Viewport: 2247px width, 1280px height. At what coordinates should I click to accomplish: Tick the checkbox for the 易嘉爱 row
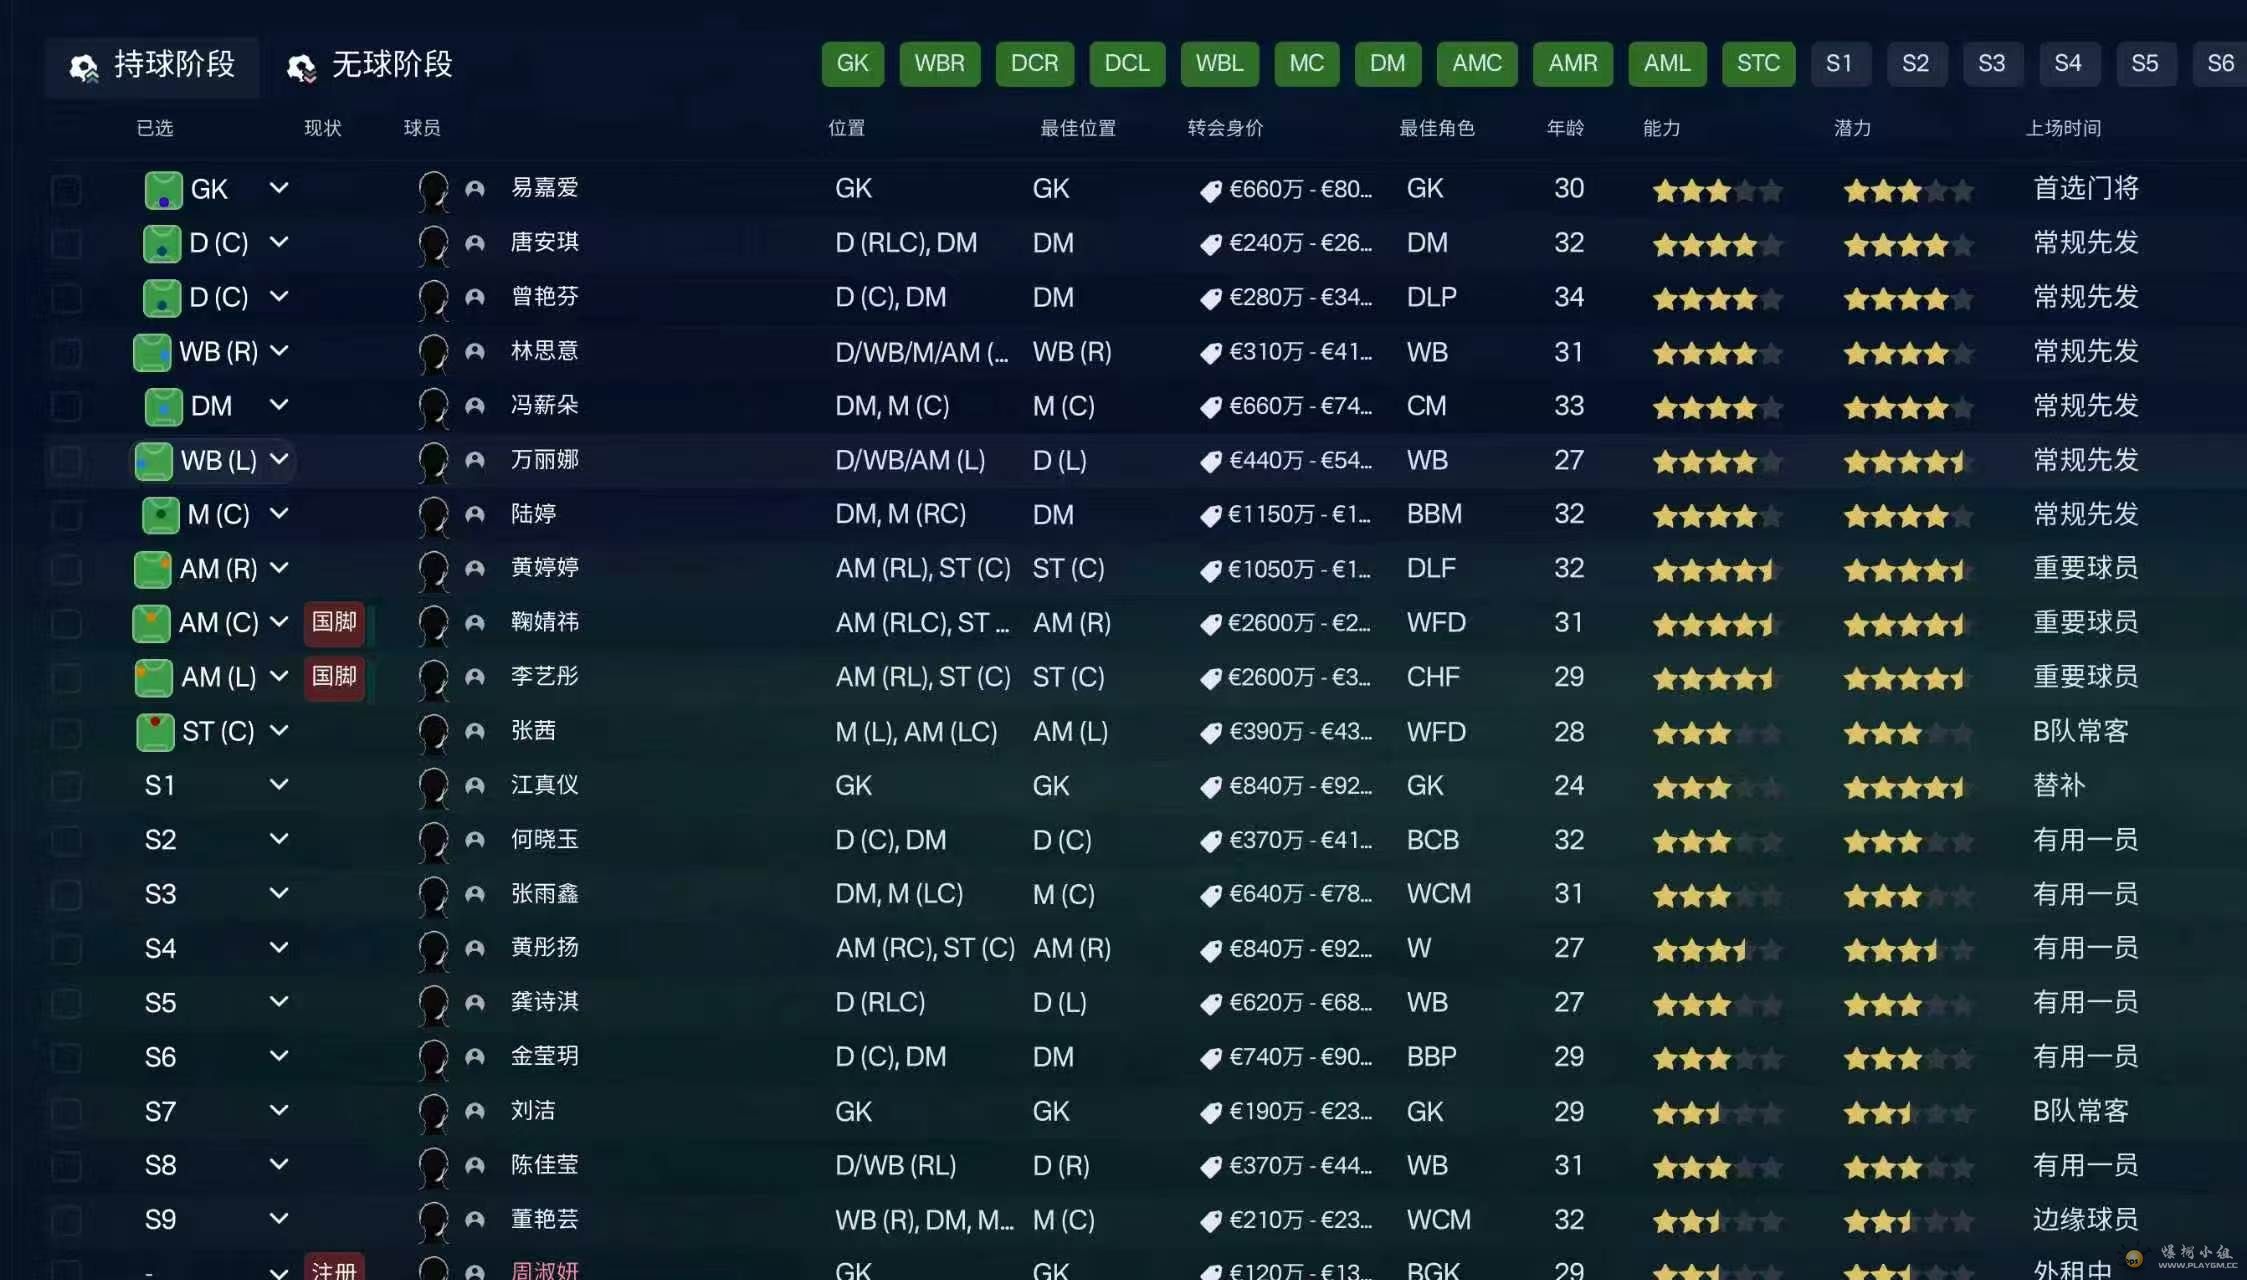(66, 190)
